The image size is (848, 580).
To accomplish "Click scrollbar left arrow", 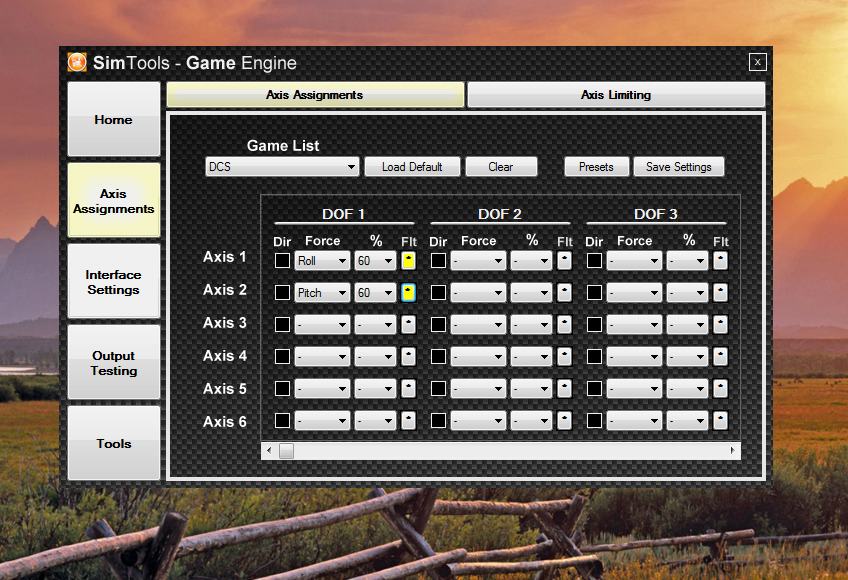I will tap(269, 450).
